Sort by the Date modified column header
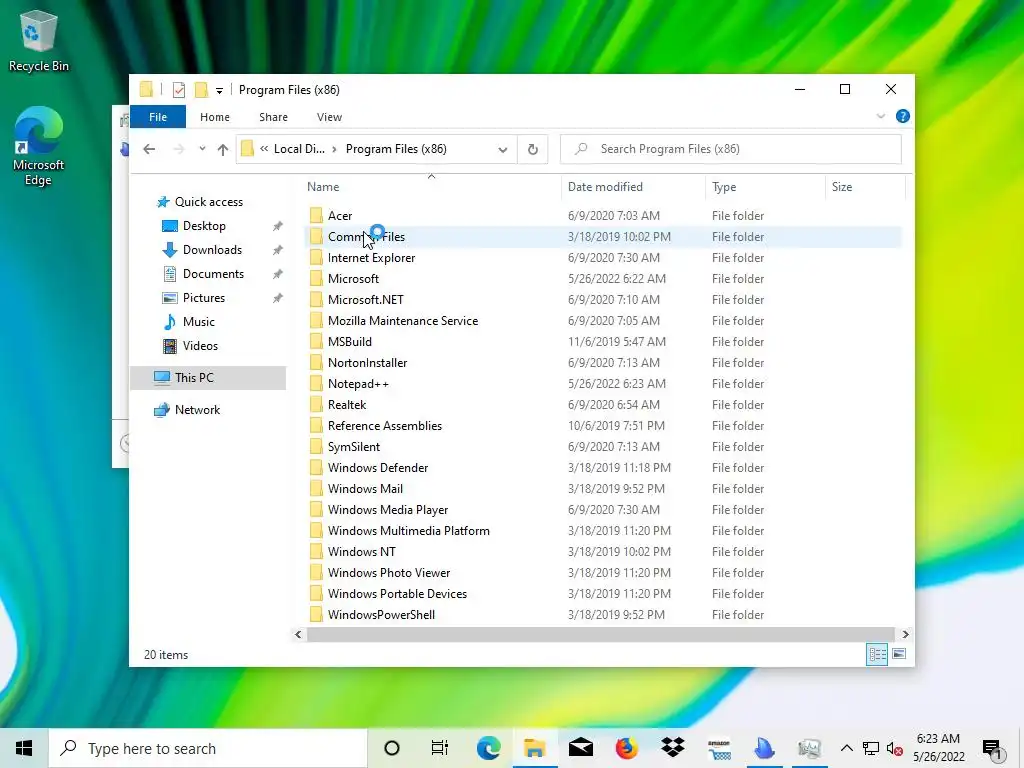The height and width of the screenshot is (768, 1024). (x=605, y=187)
